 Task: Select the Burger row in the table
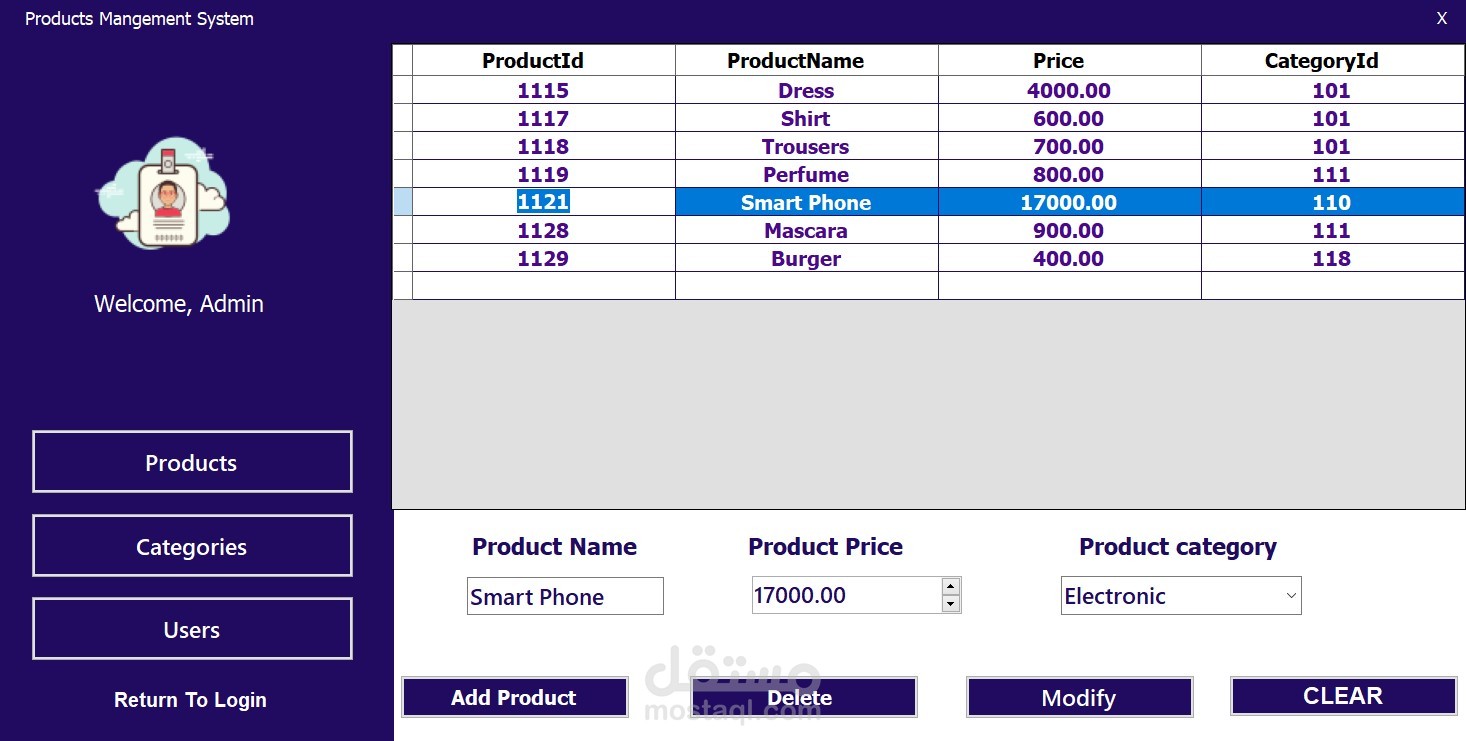805,259
